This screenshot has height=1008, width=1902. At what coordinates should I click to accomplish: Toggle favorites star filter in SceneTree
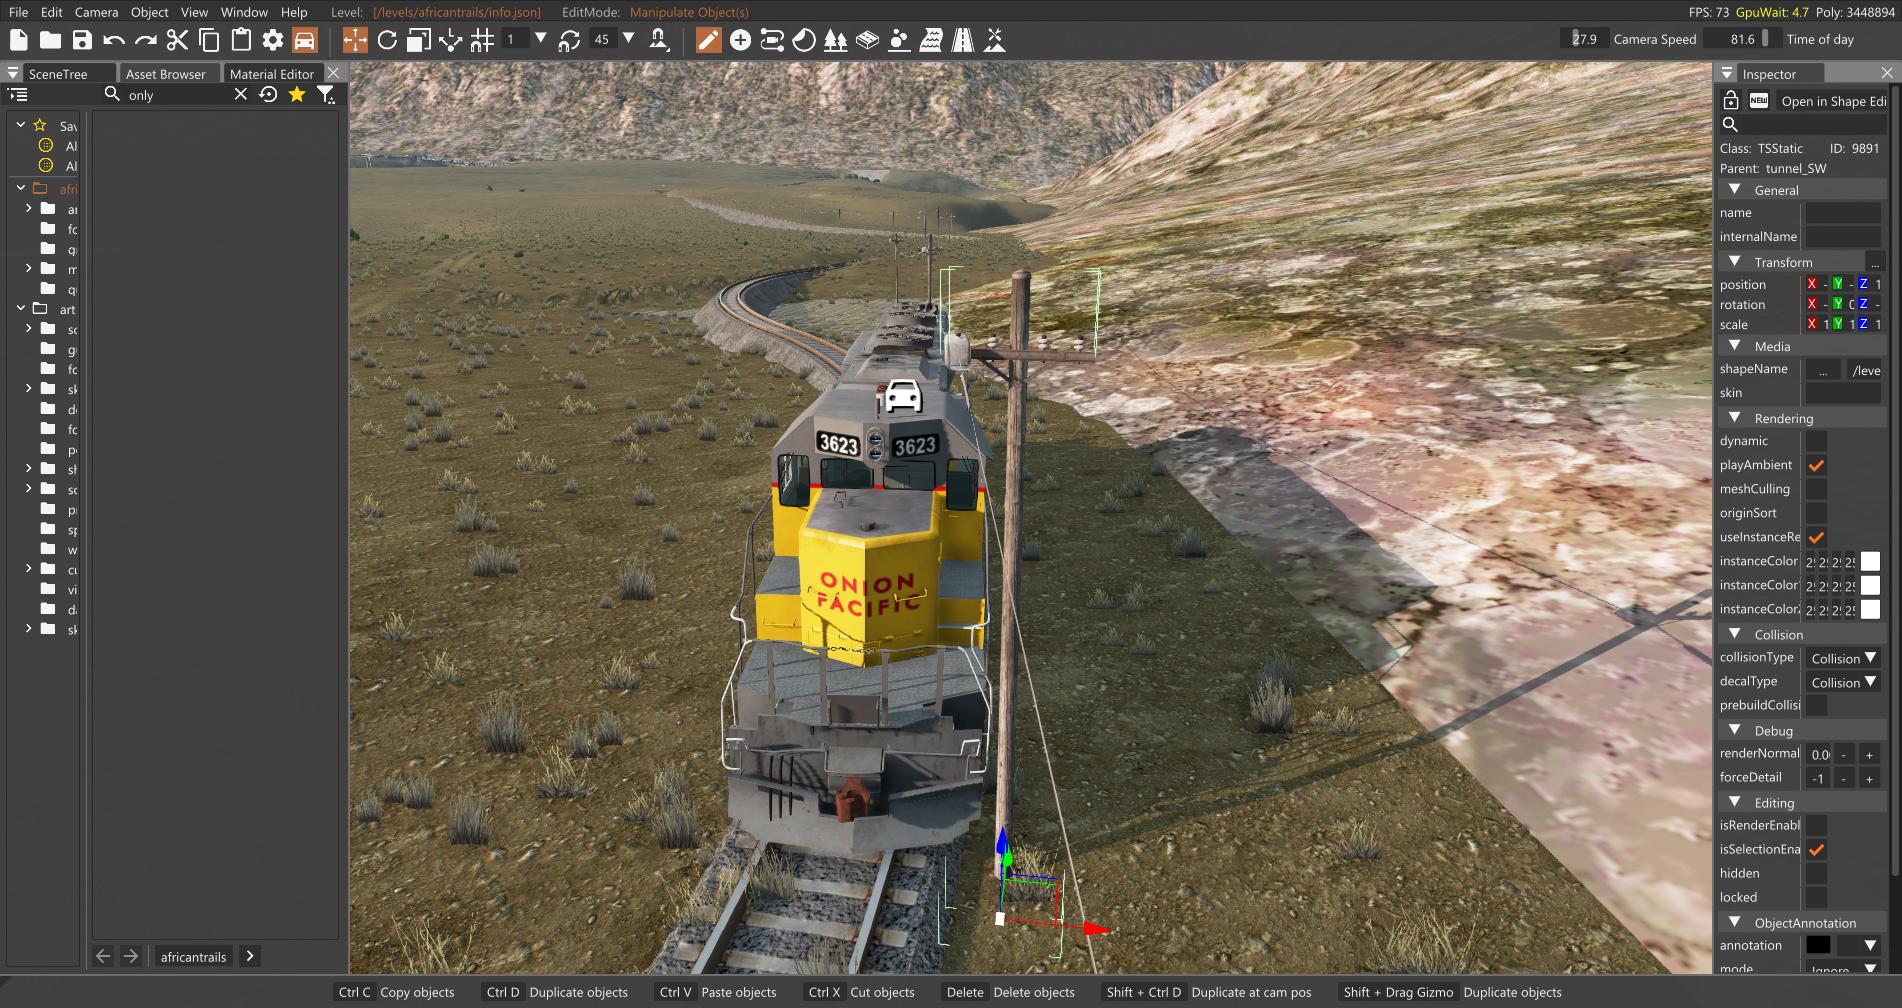(x=297, y=94)
